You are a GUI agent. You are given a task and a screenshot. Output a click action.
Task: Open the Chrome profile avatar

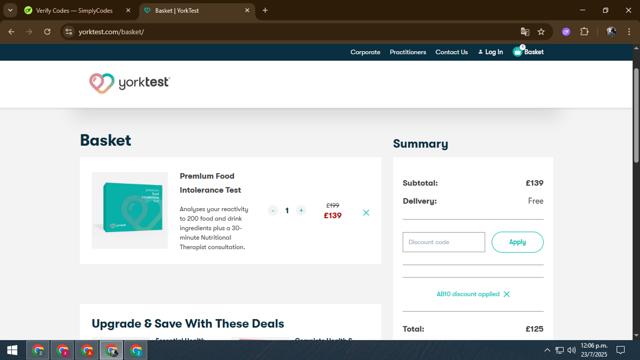coord(611,32)
